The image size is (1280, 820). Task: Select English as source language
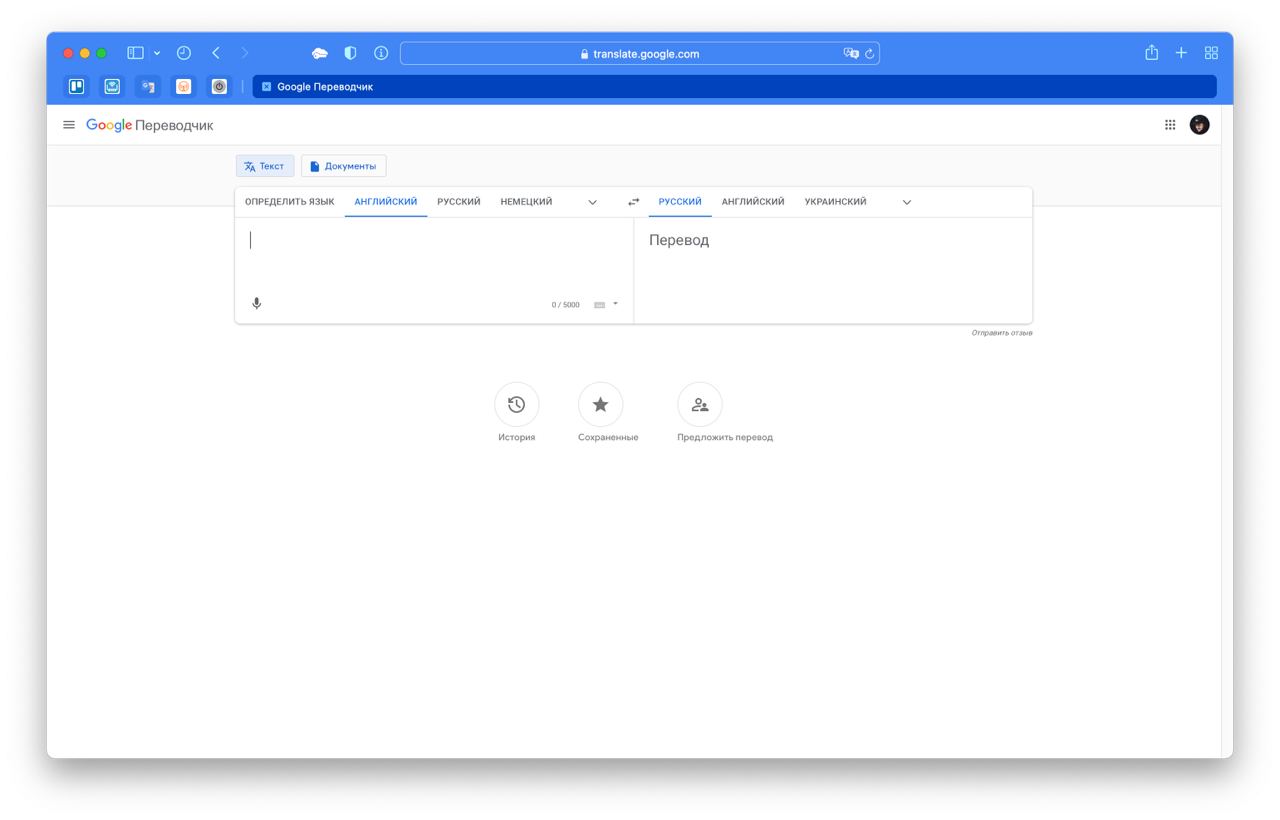click(386, 202)
